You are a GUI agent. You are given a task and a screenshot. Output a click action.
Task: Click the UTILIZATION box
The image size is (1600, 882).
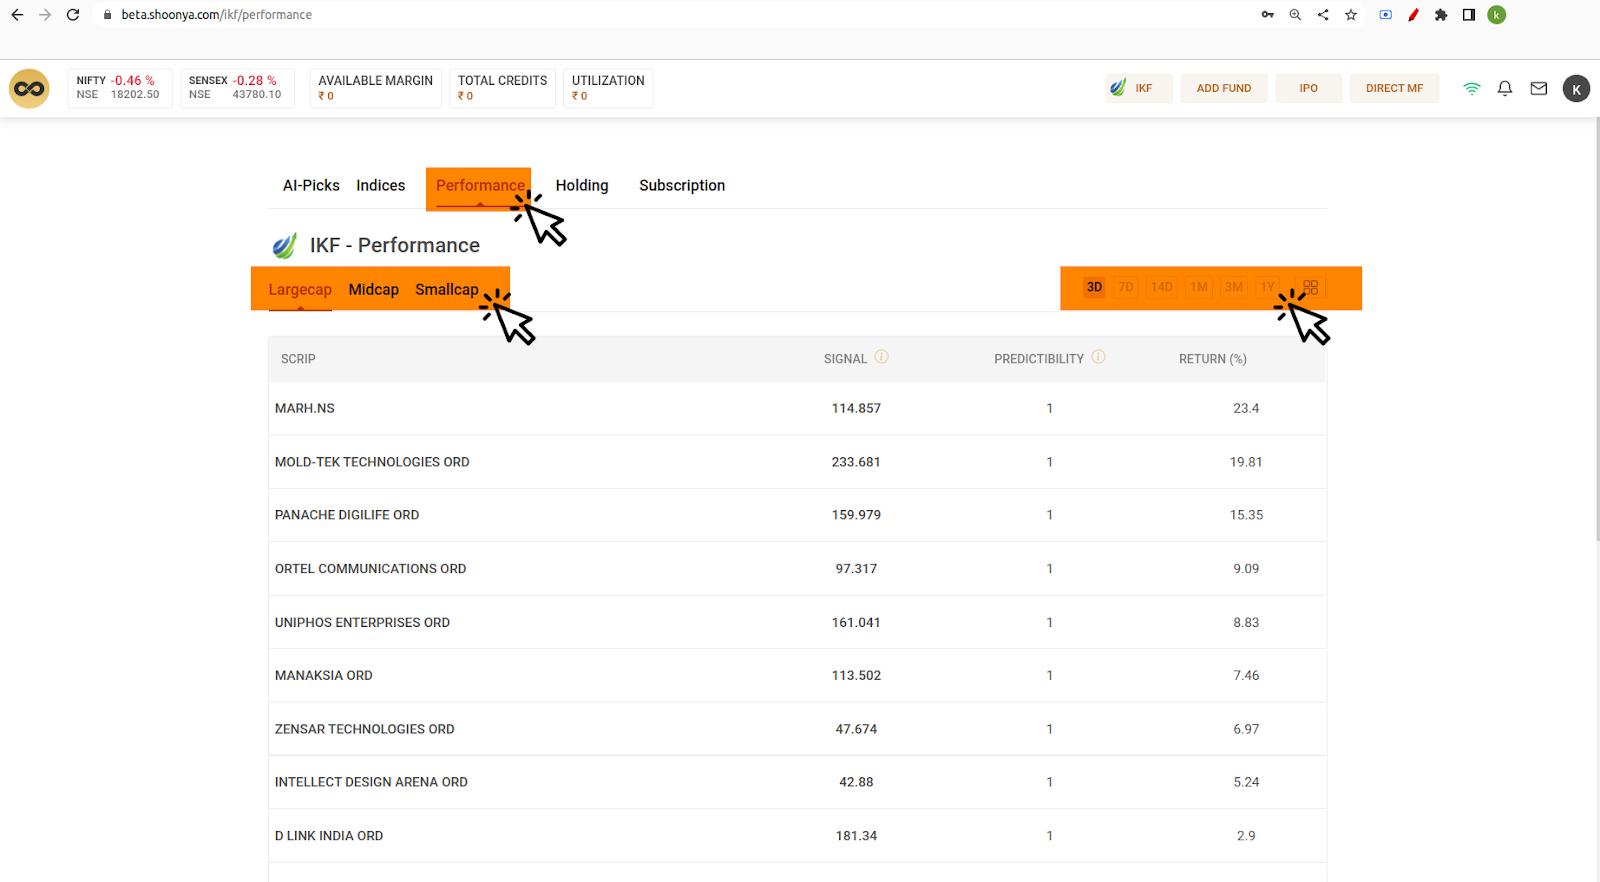click(608, 88)
